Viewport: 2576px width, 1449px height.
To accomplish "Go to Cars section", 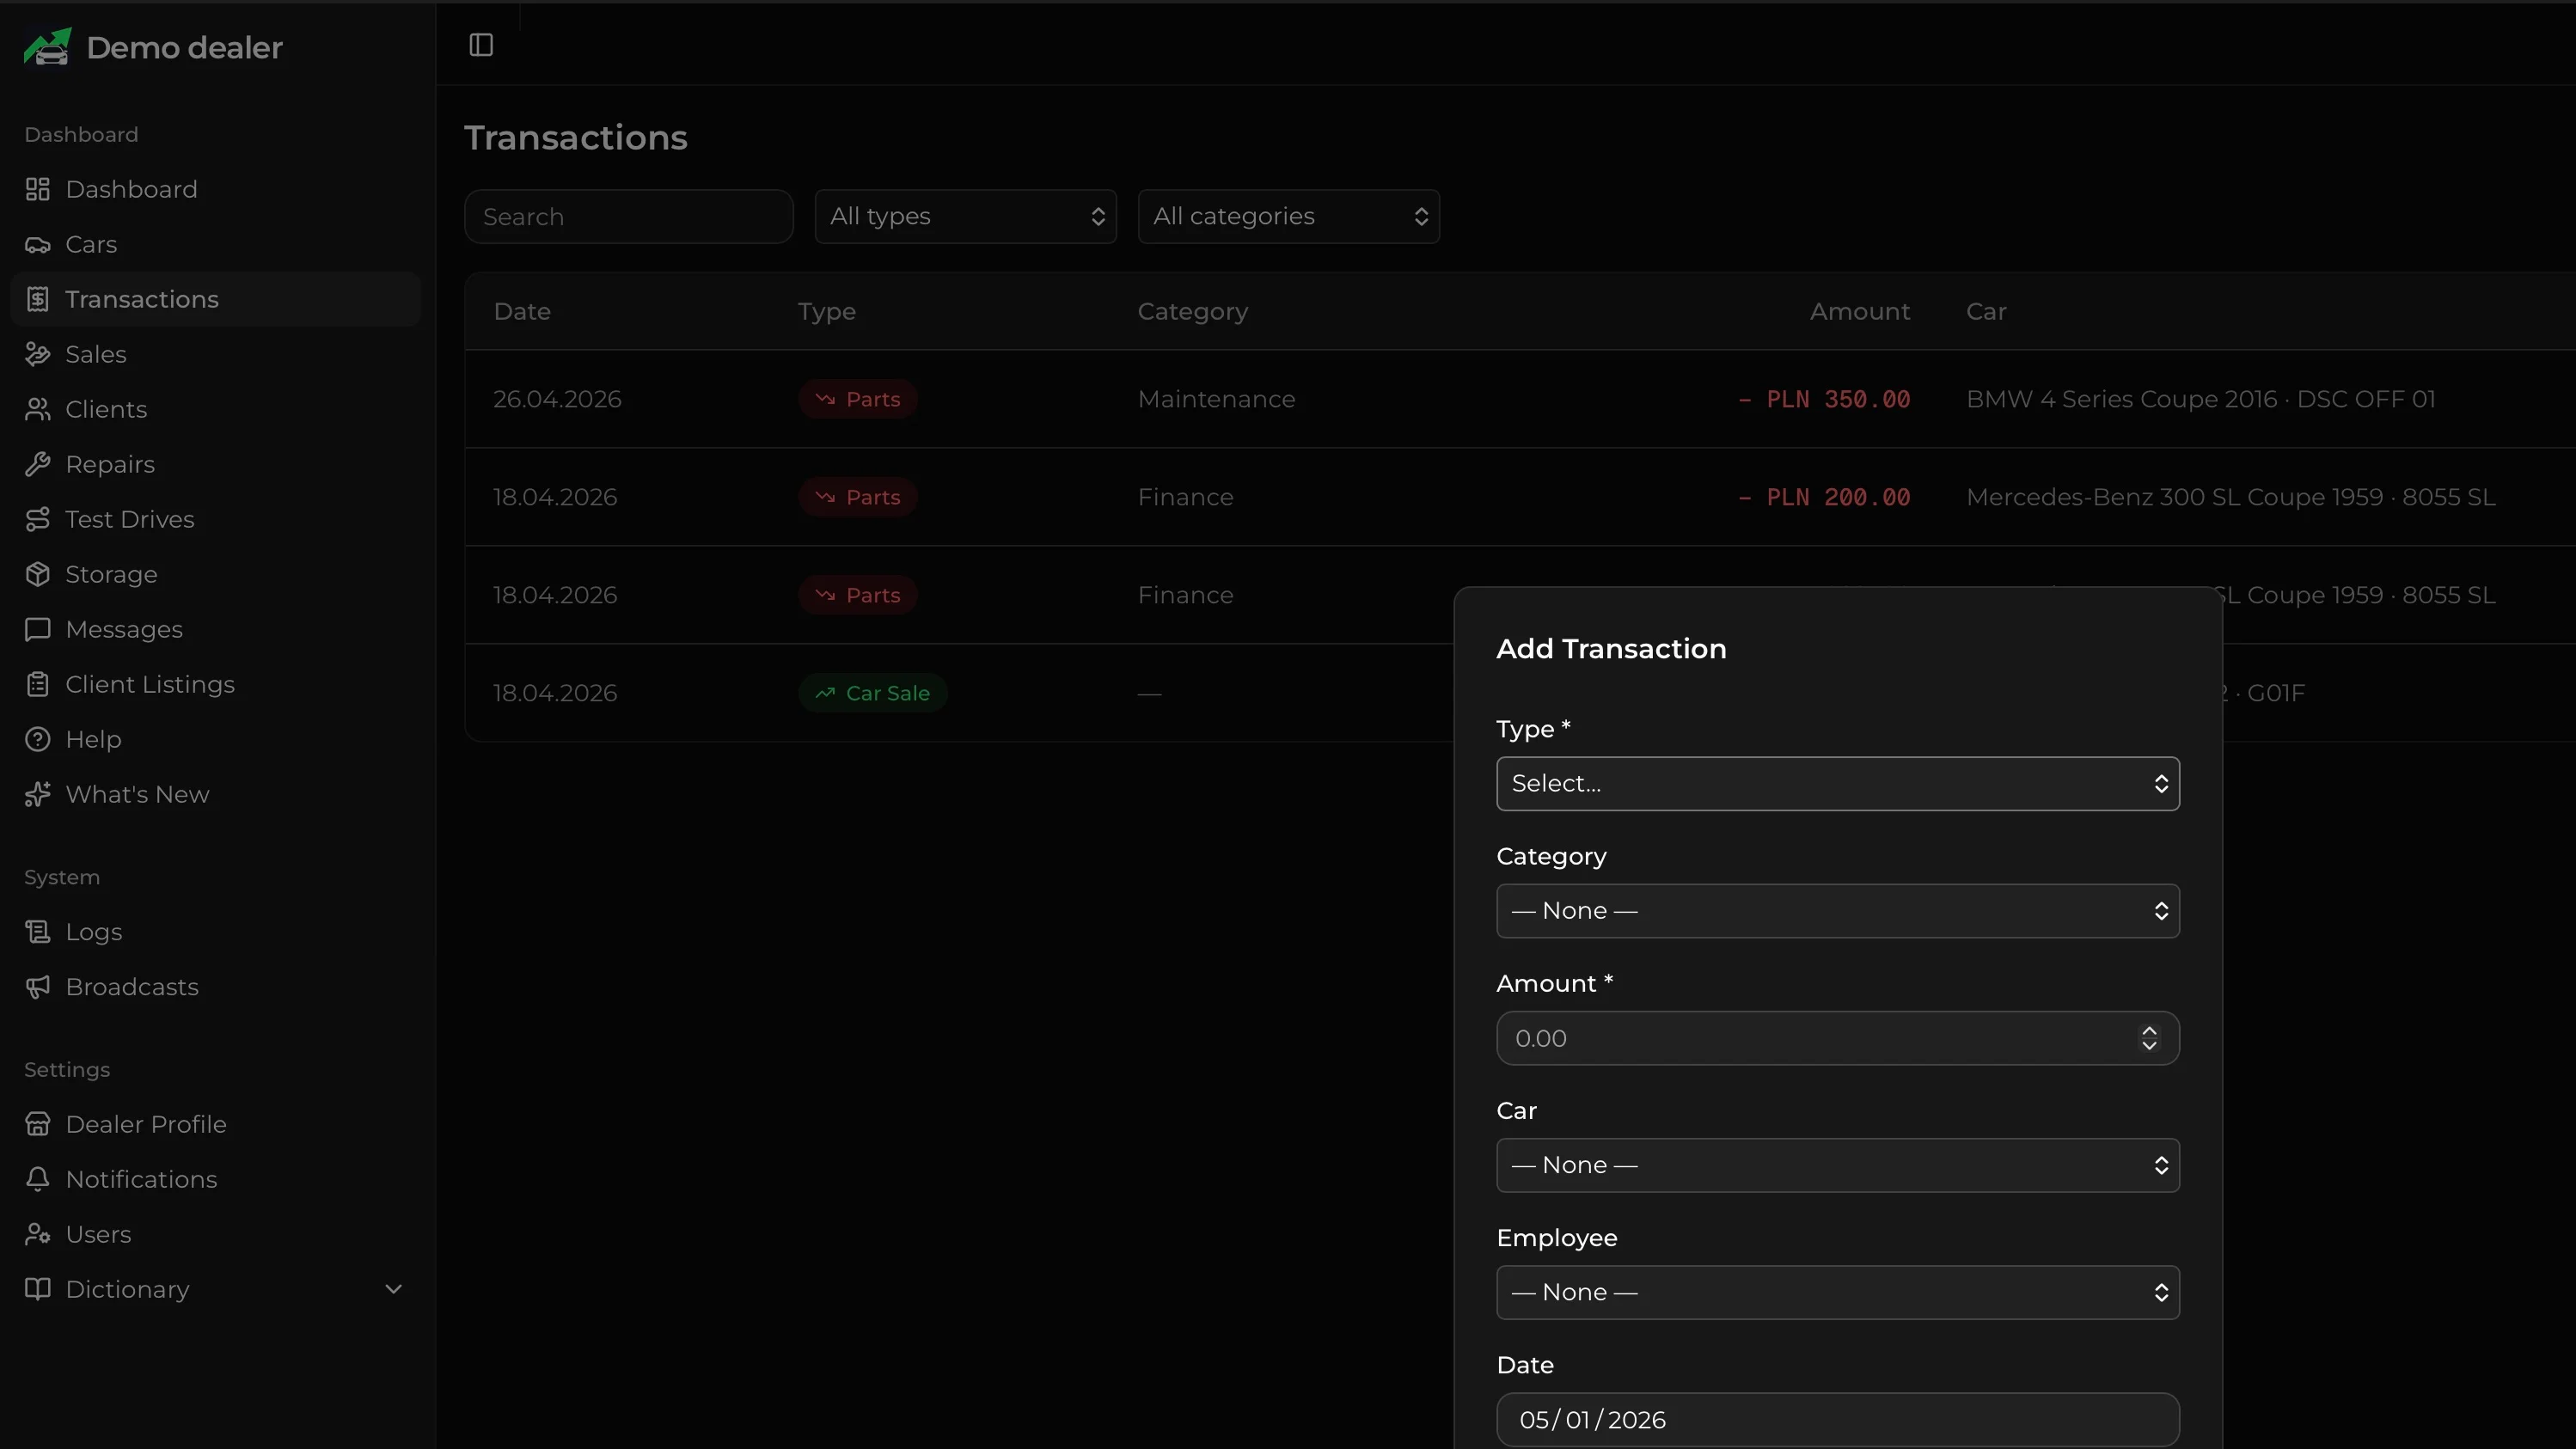I will (x=216, y=244).
